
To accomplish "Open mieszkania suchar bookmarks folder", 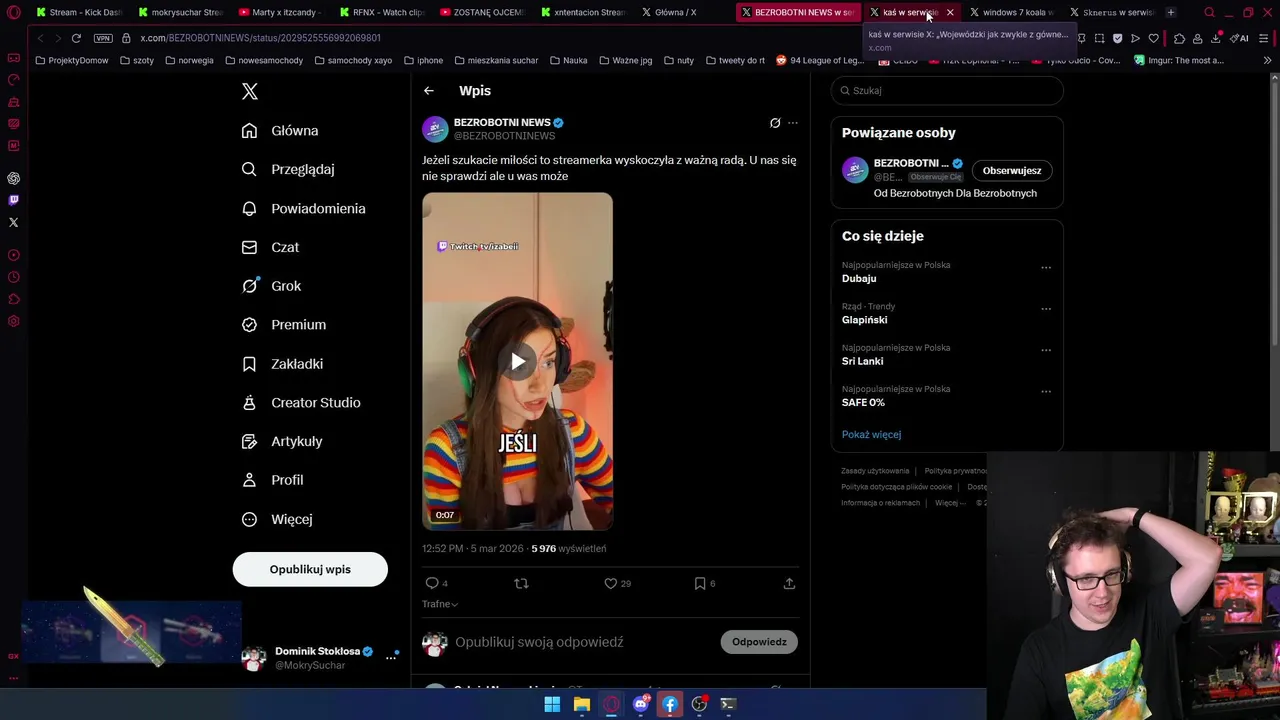I will coord(496,60).
